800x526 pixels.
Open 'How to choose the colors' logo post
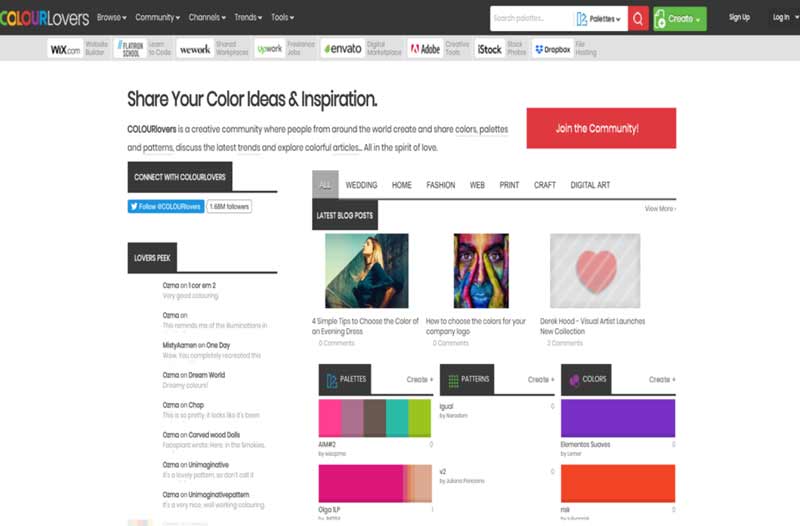[476, 327]
